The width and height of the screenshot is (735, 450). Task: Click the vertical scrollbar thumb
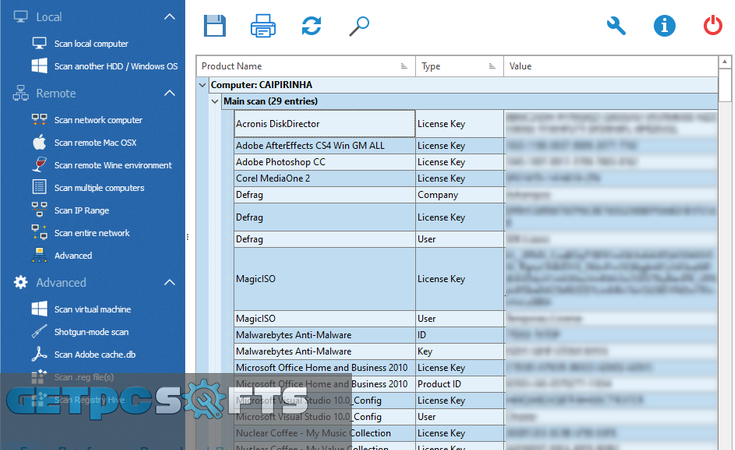(725, 85)
